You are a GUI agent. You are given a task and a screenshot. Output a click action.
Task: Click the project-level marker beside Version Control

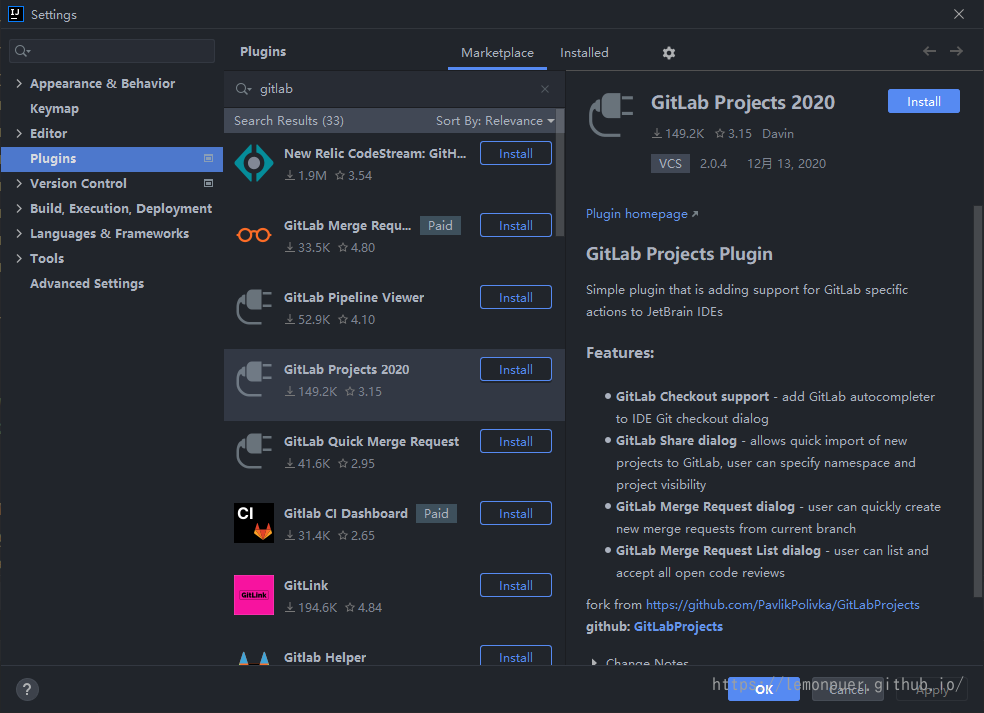point(208,183)
